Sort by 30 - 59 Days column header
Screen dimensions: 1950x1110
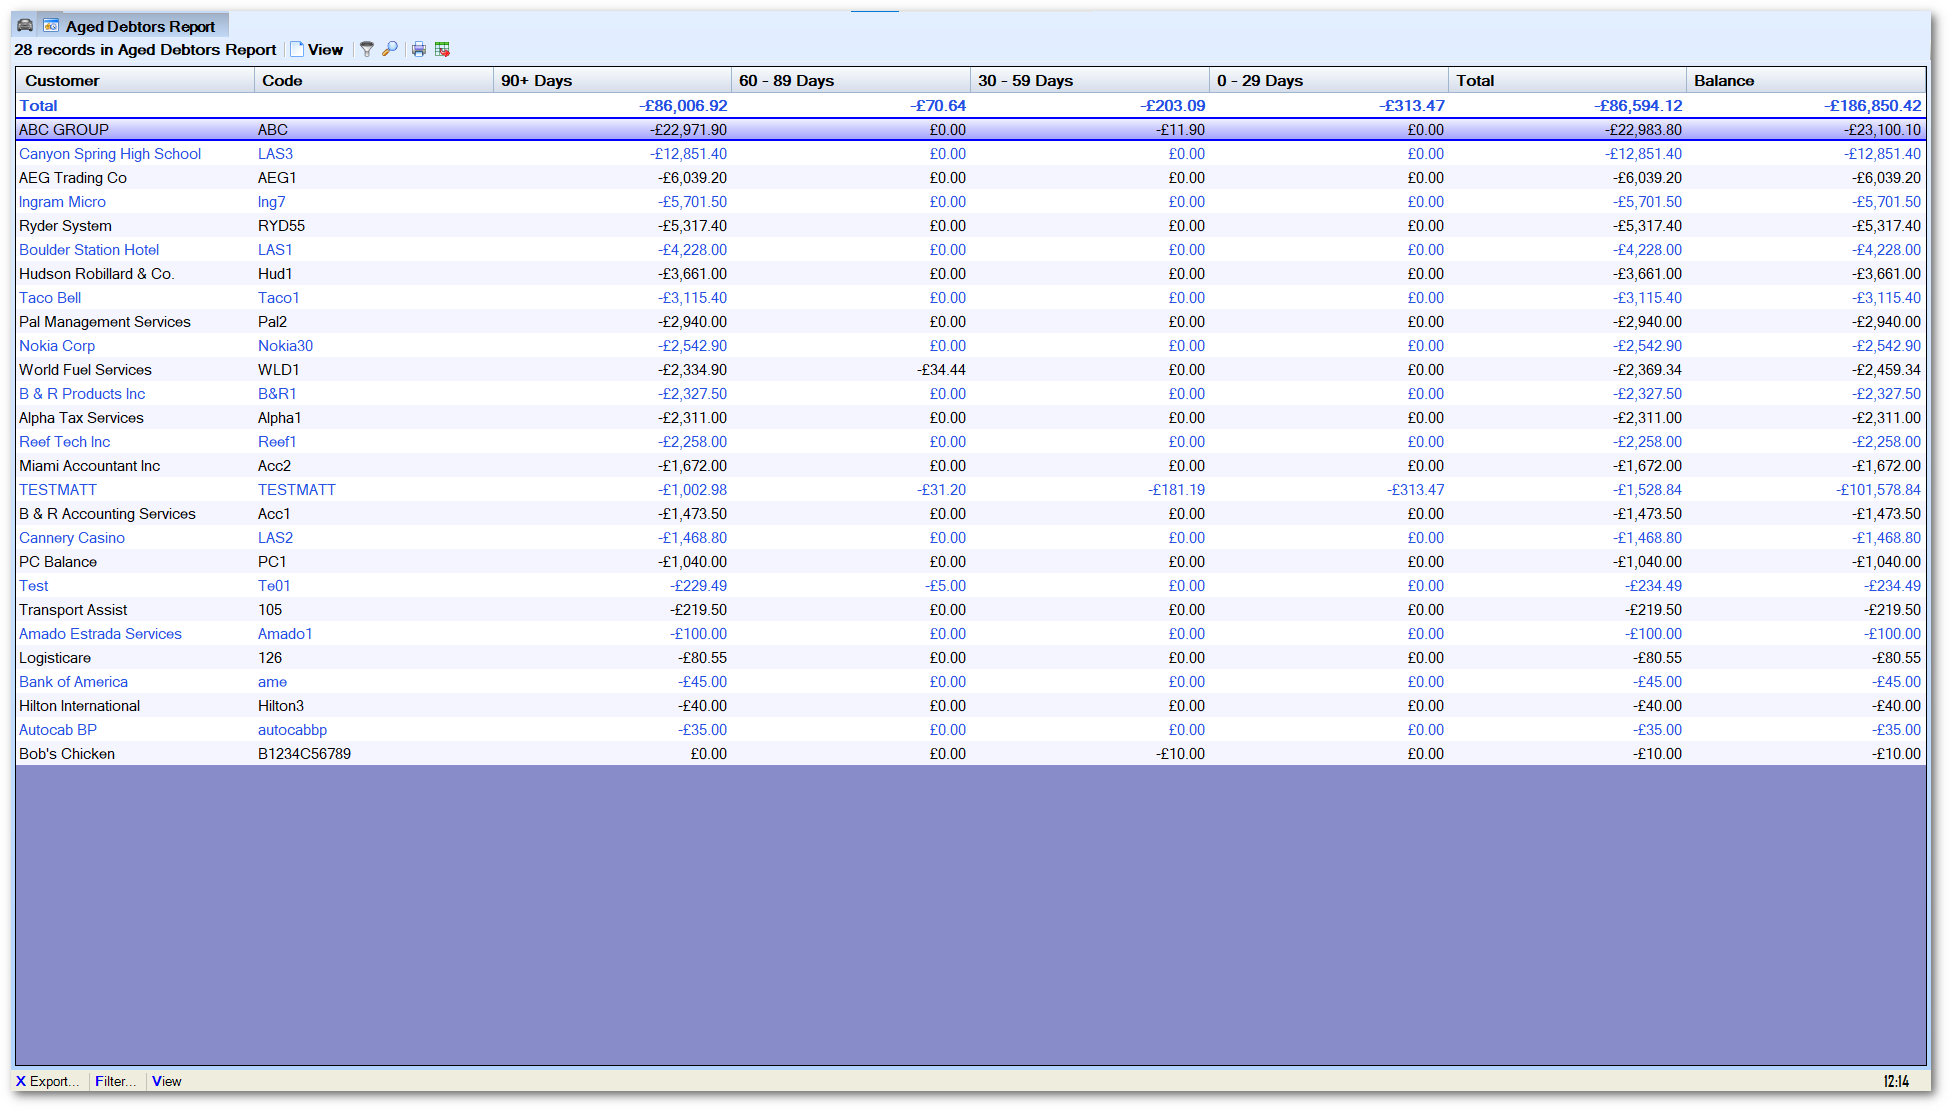pyautogui.click(x=1090, y=80)
